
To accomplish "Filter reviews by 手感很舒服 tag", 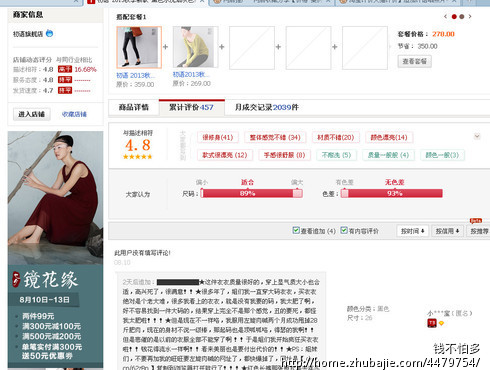I will [284, 155].
